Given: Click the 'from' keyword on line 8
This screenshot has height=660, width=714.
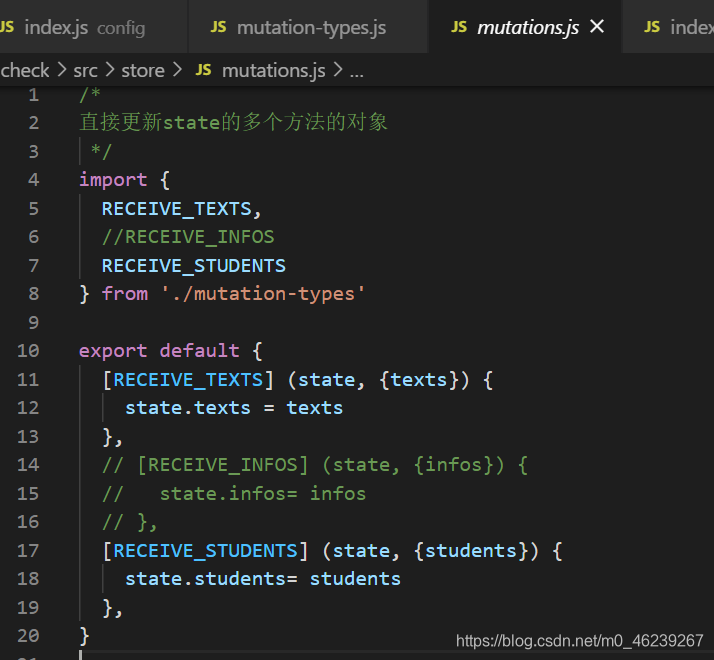Looking at the screenshot, I should [x=125, y=294].
